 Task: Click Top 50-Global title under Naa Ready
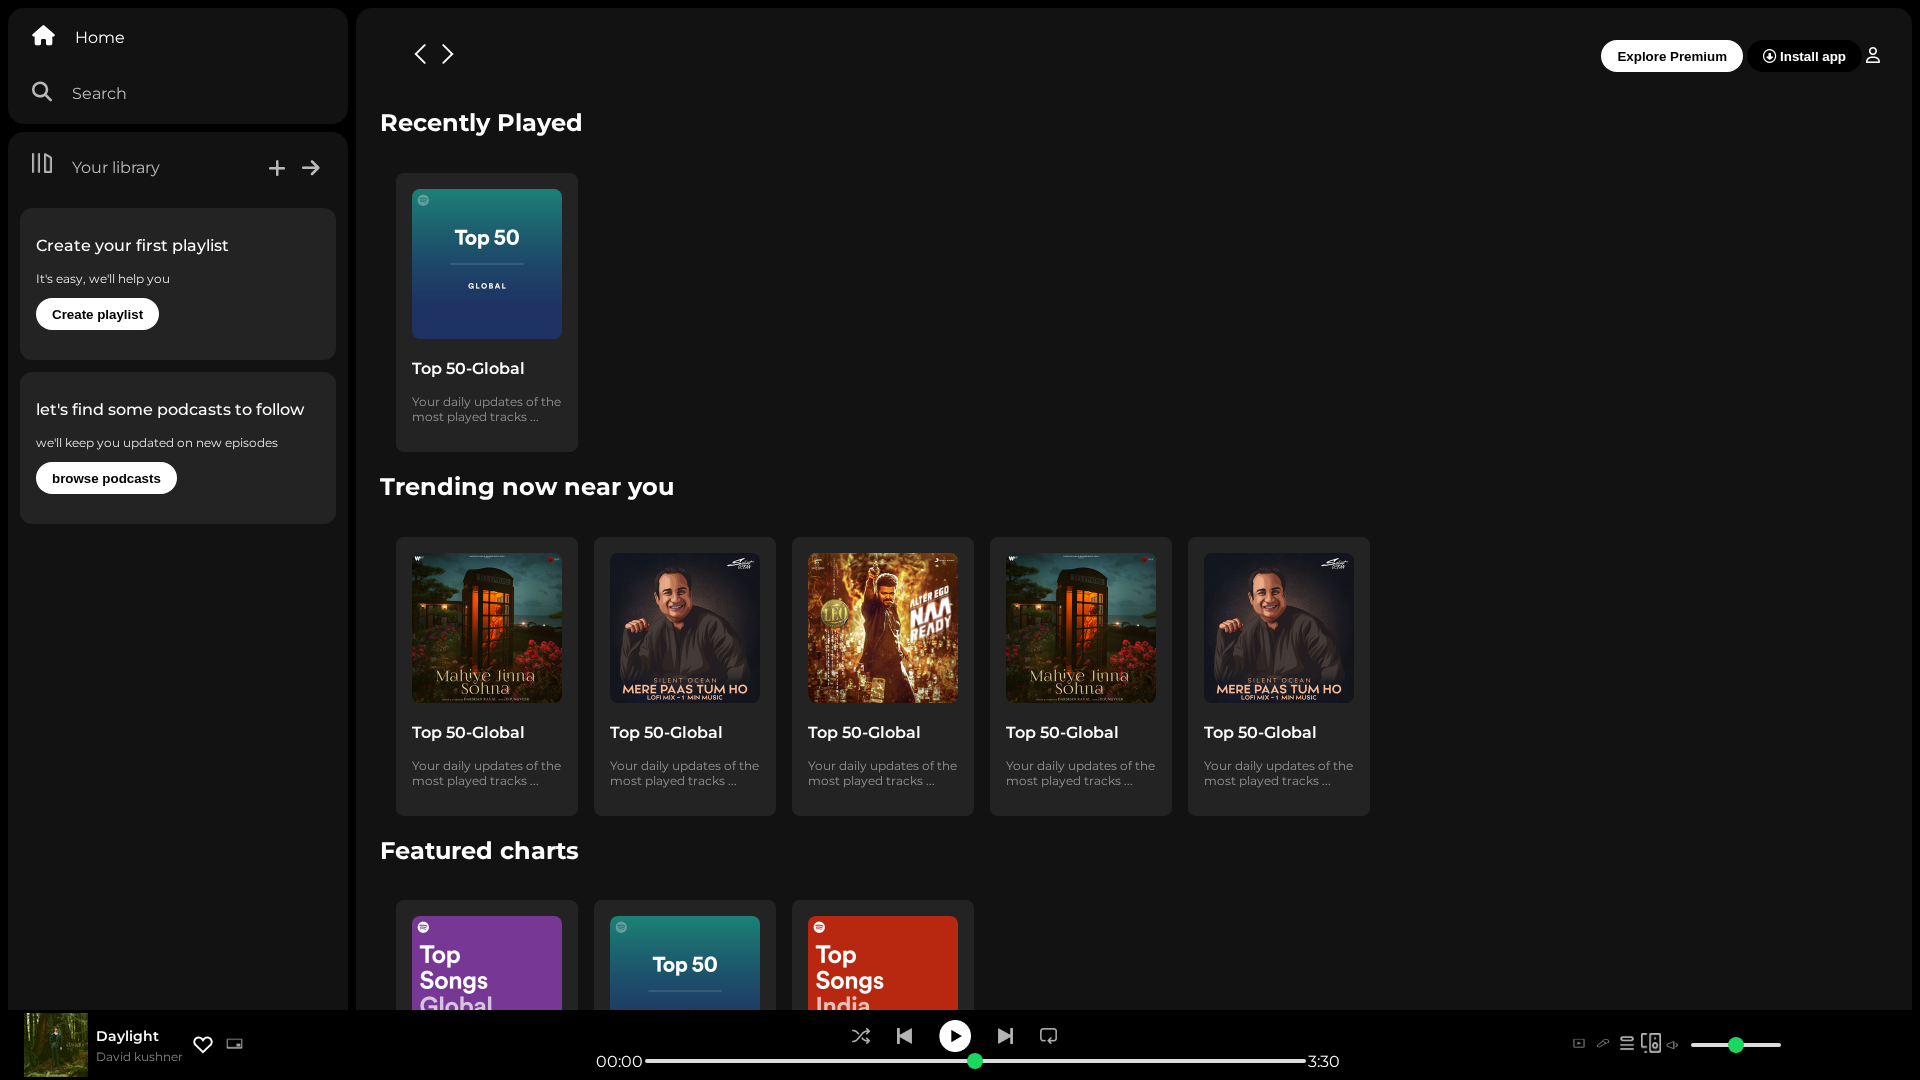864,732
